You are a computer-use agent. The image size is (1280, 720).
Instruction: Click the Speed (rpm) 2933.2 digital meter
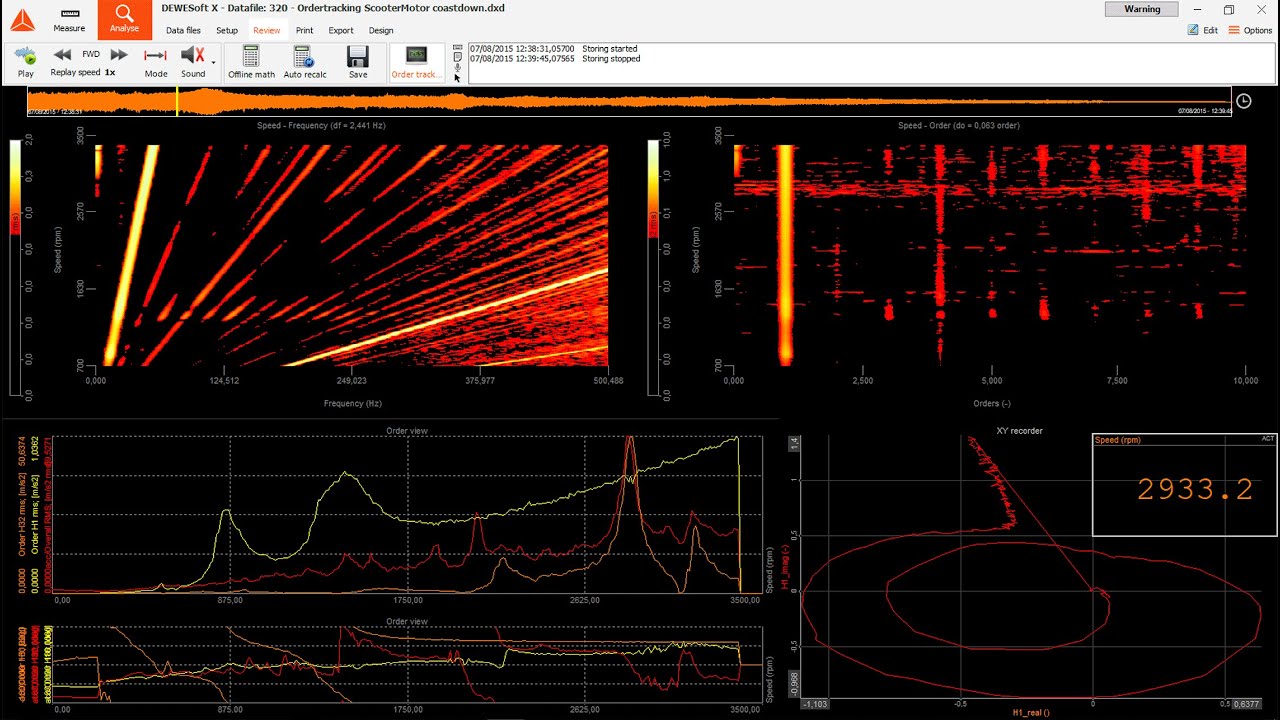(1184, 485)
